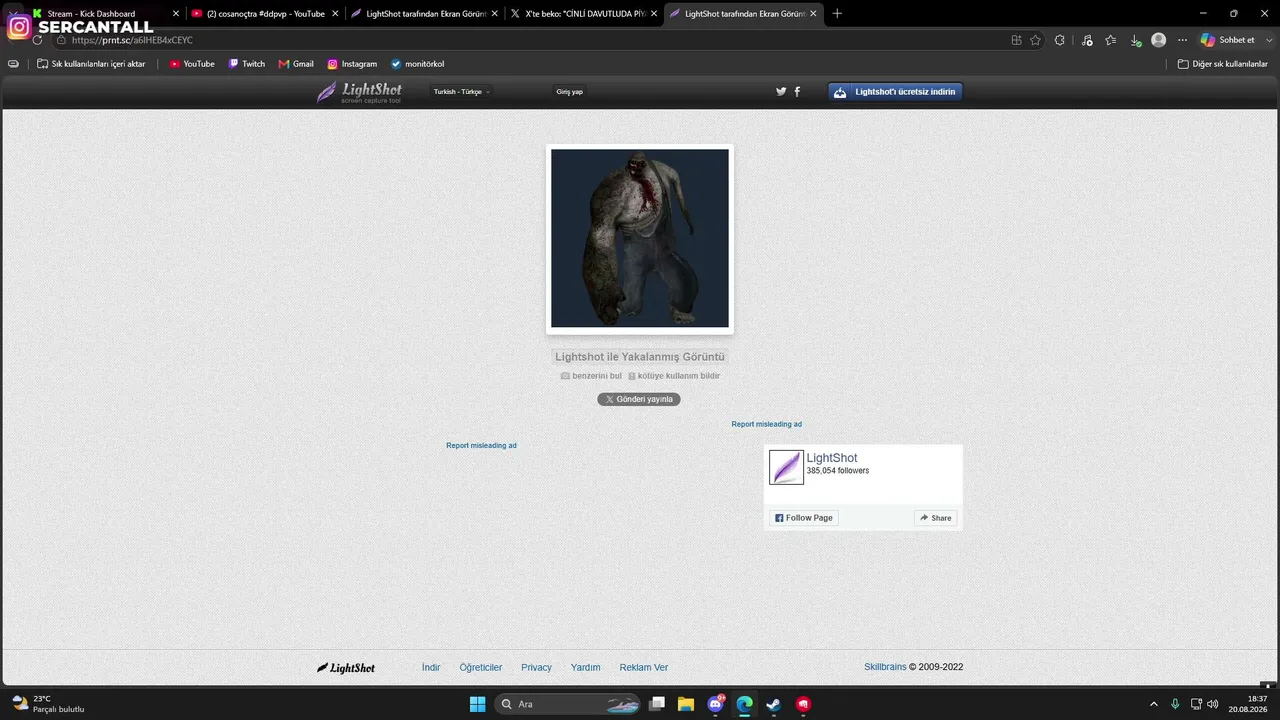Open the Instagram bookmark
The image size is (1280, 720).
pyautogui.click(x=352, y=64)
